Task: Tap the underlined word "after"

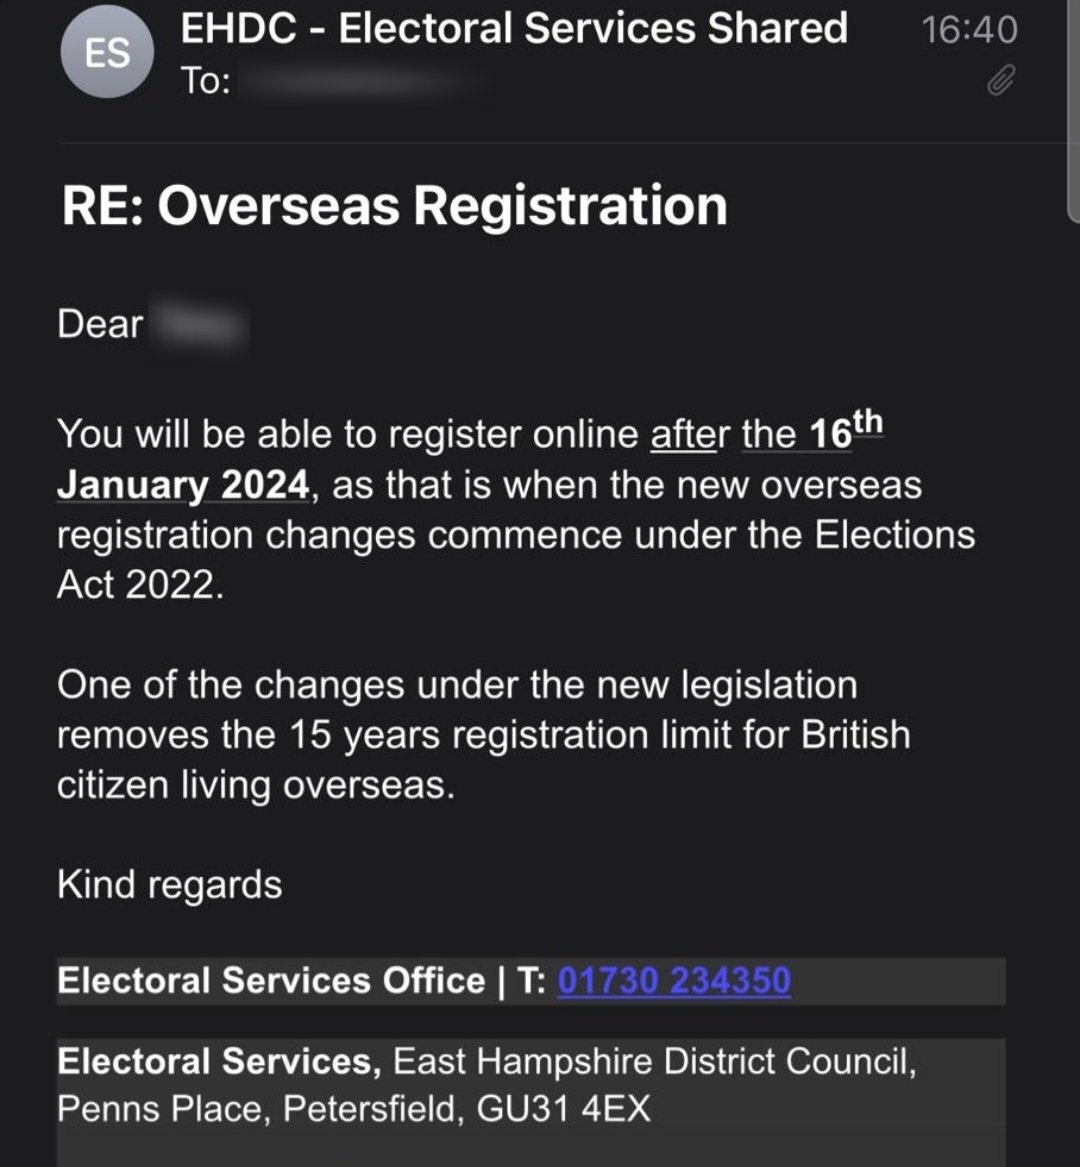Action: [690, 435]
